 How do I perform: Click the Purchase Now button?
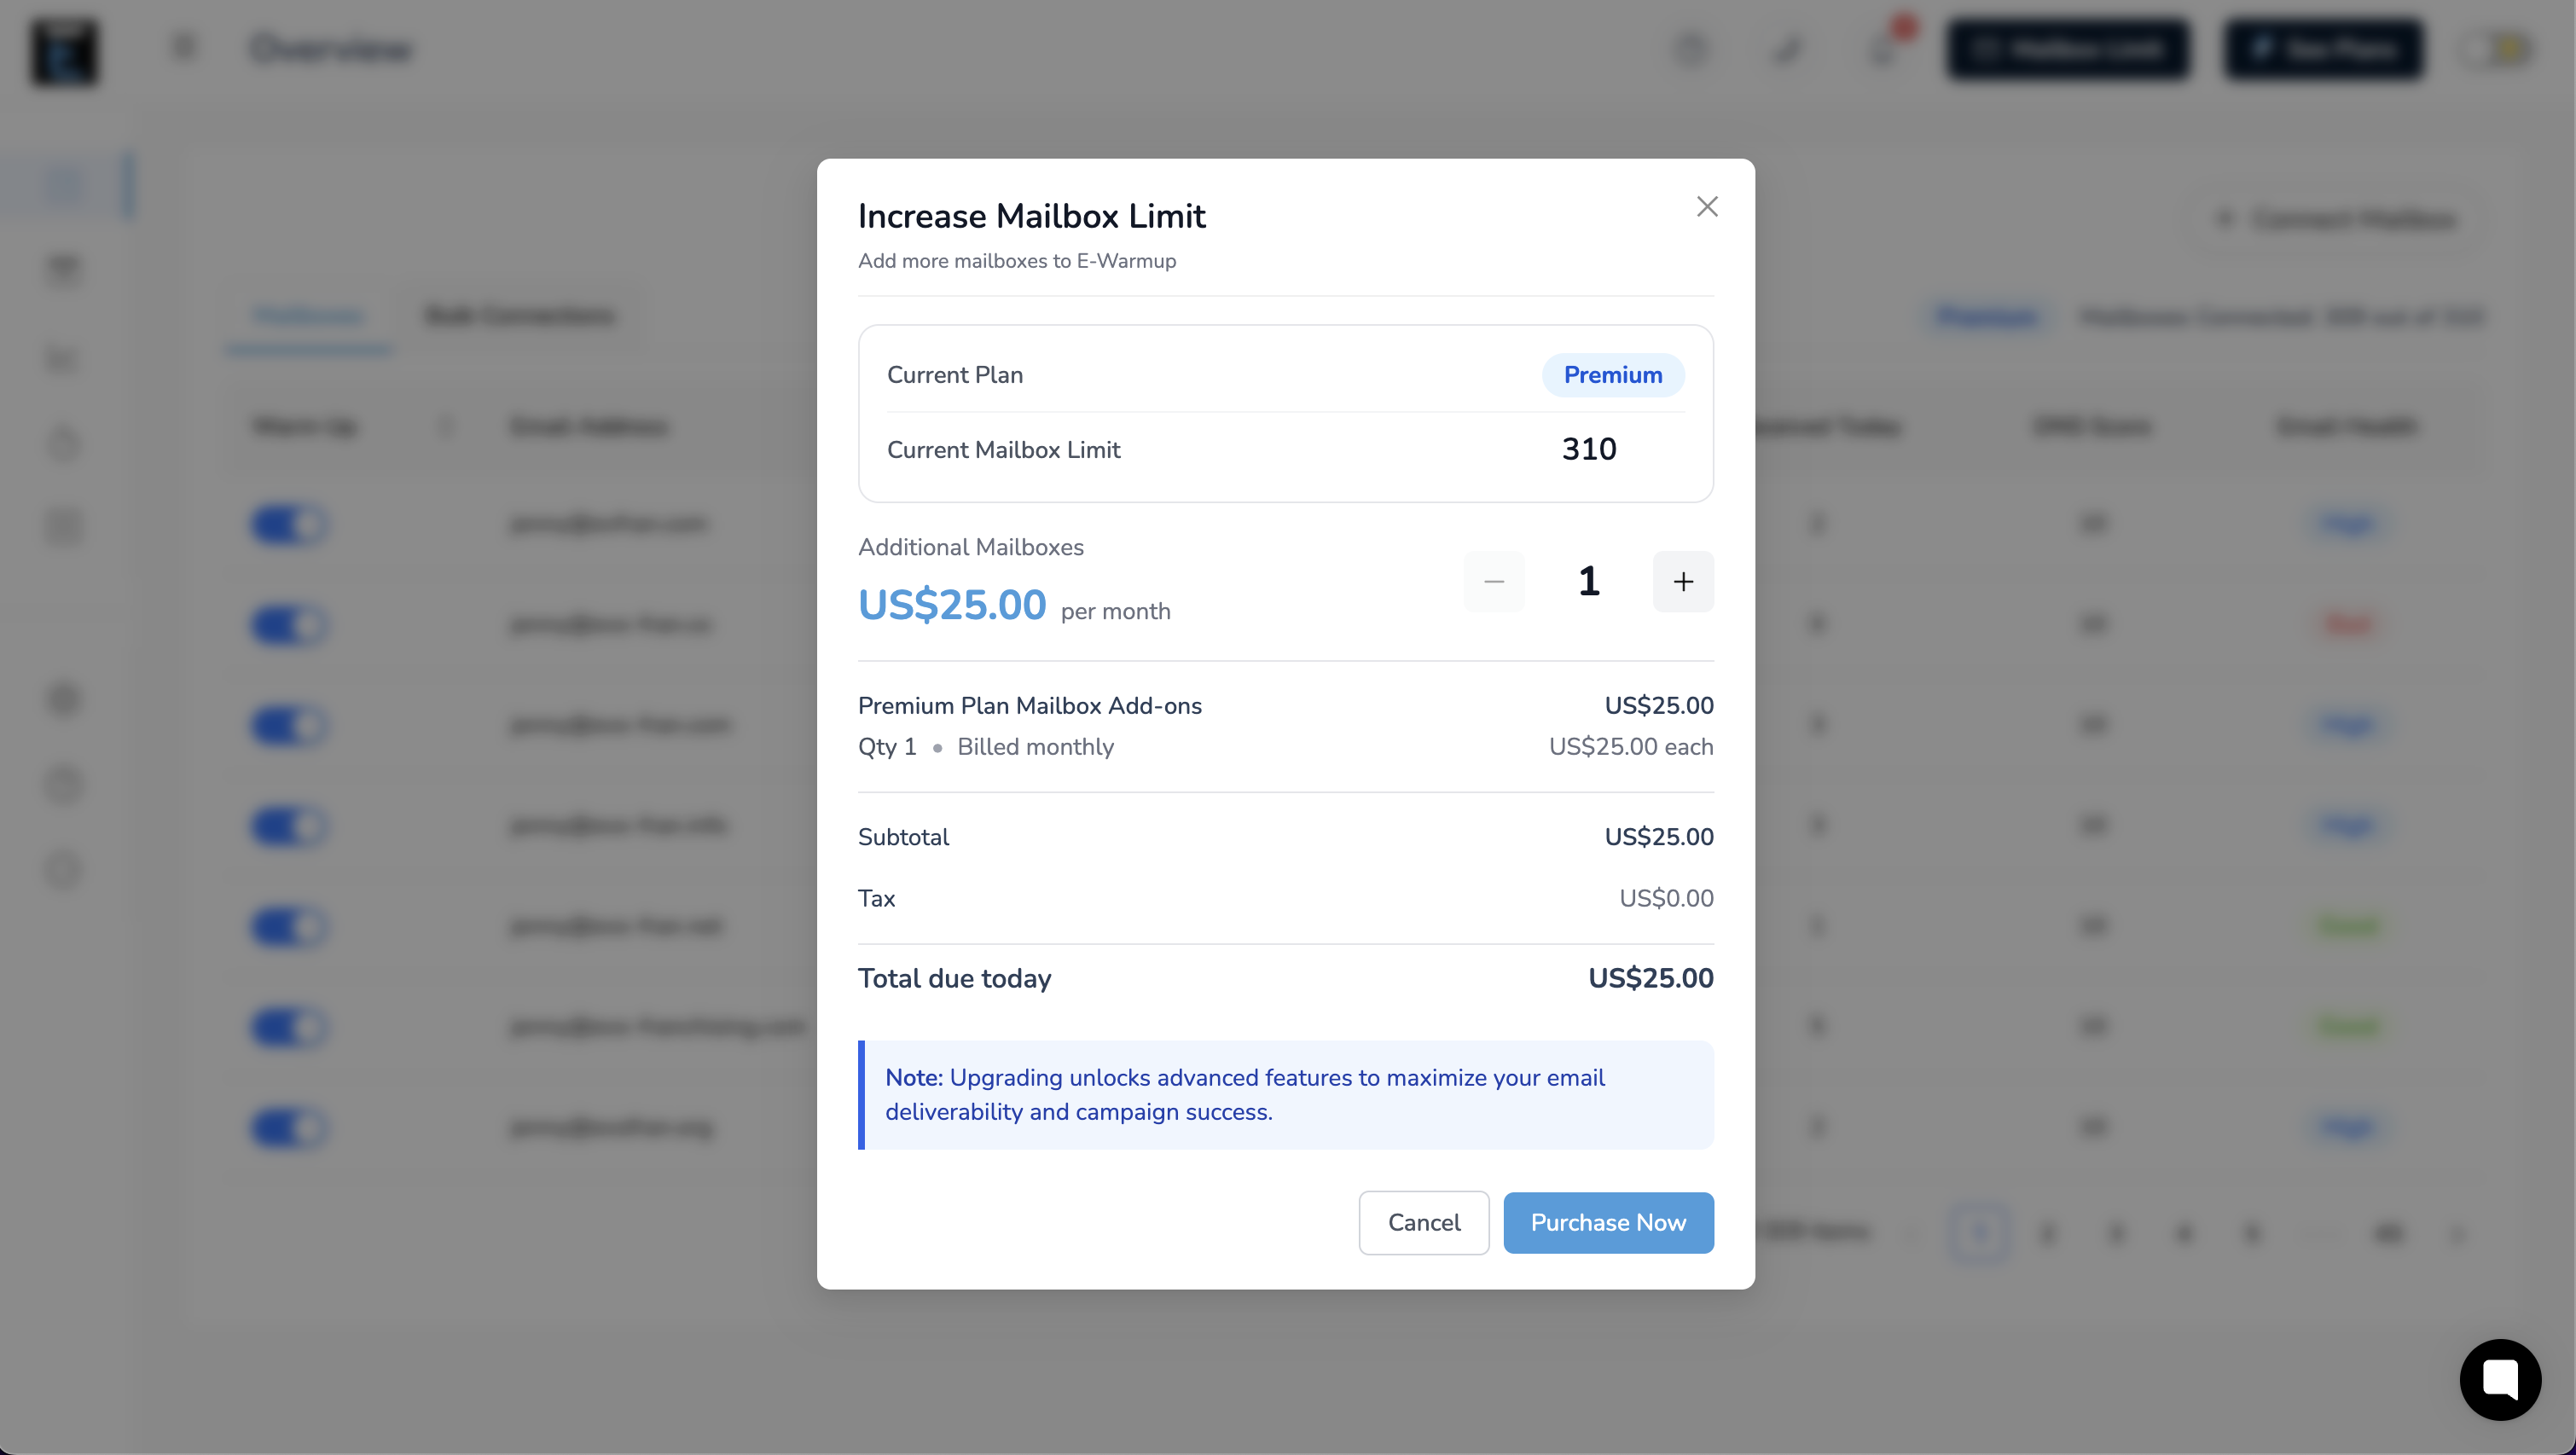tap(1608, 1222)
